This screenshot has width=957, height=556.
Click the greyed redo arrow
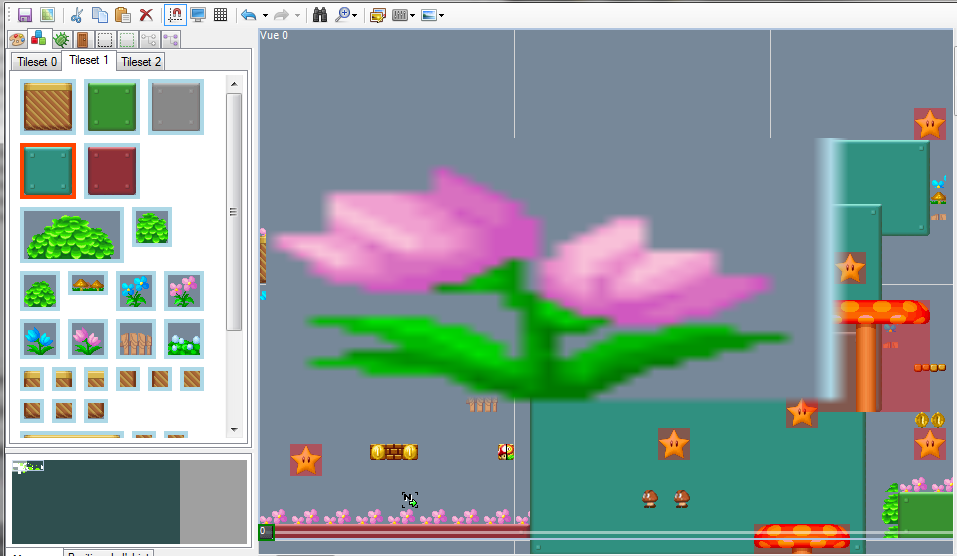281,15
